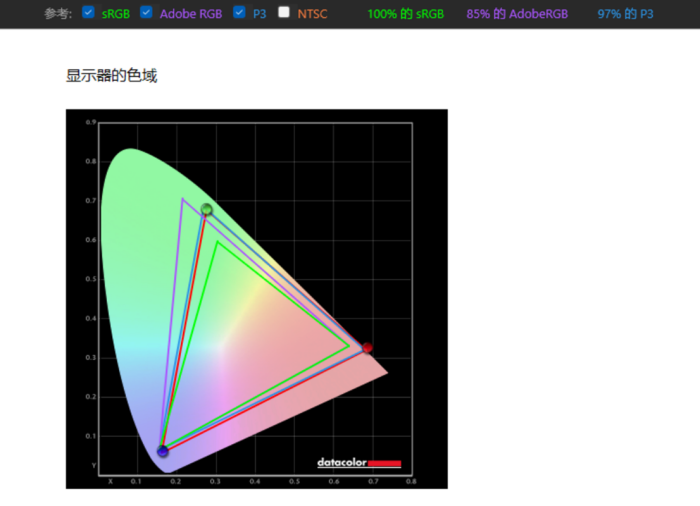Screen dimensions: 700x506
Task: Click the purple Adobe RGB label text
Action: point(192,14)
